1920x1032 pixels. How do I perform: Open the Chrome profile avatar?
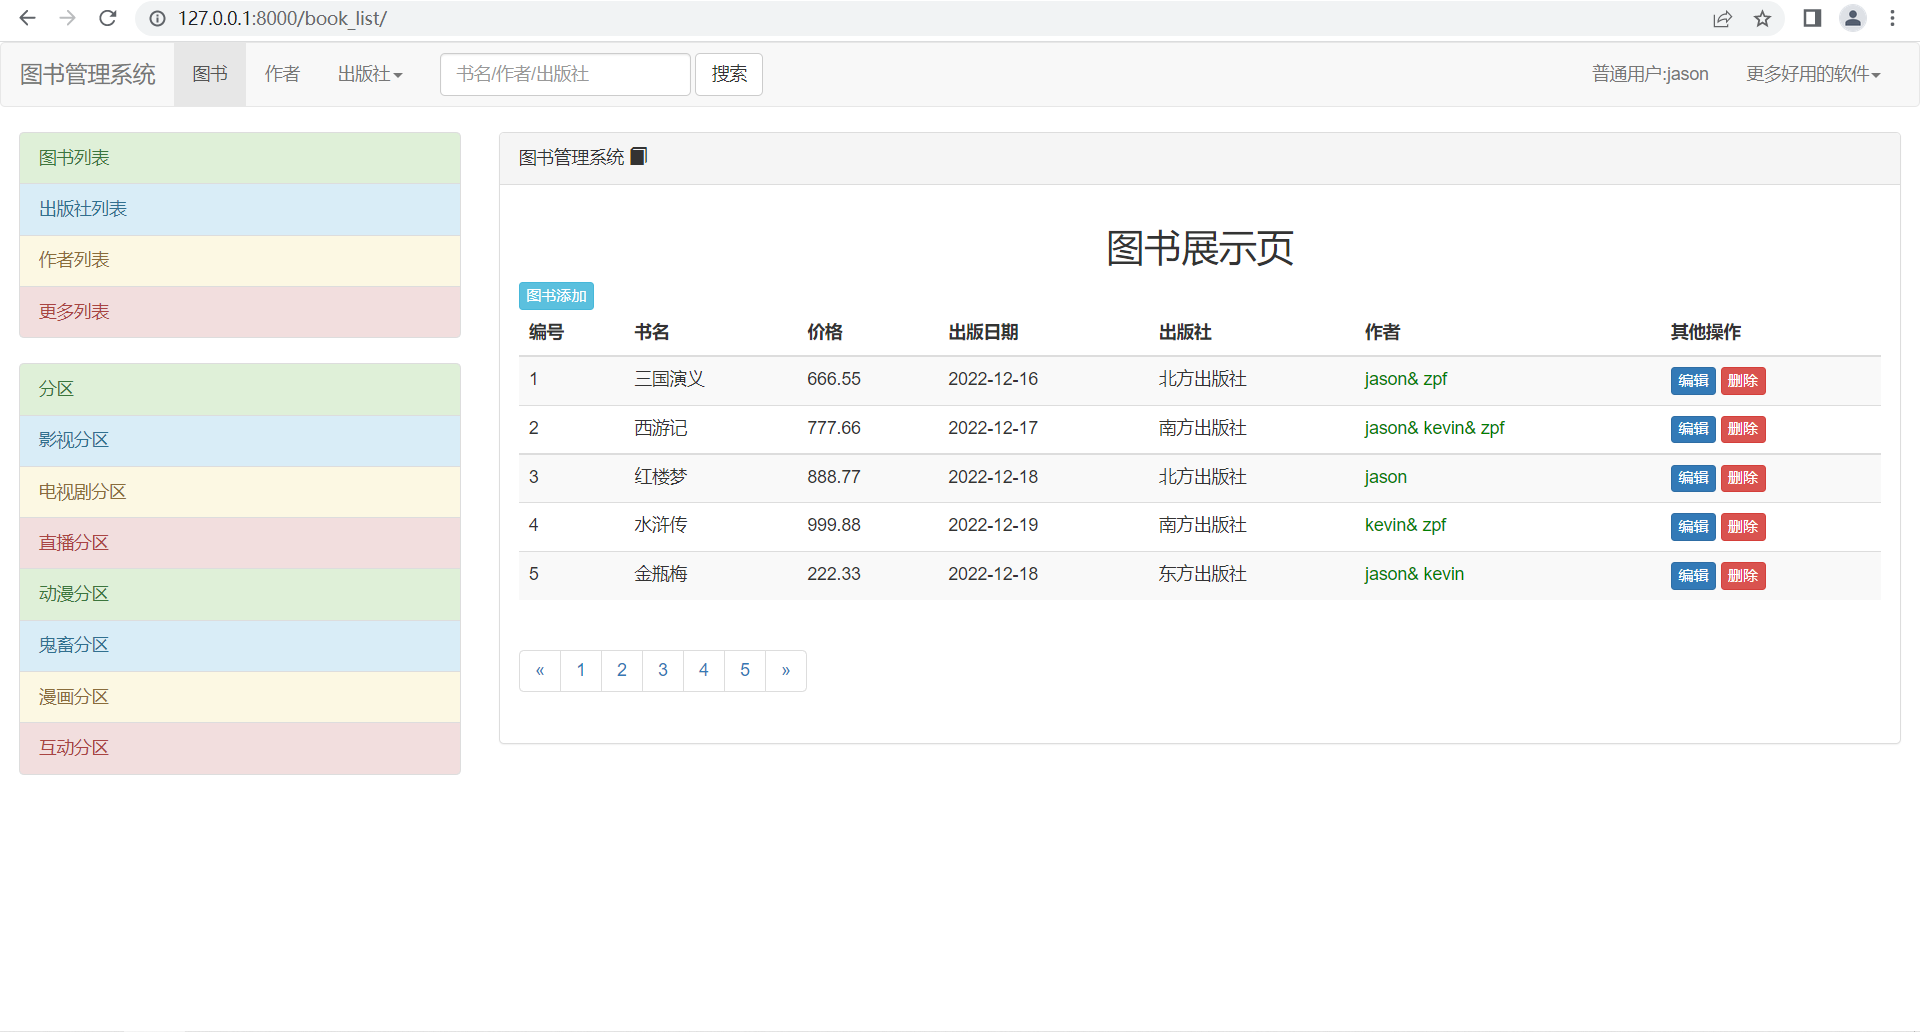tap(1853, 18)
